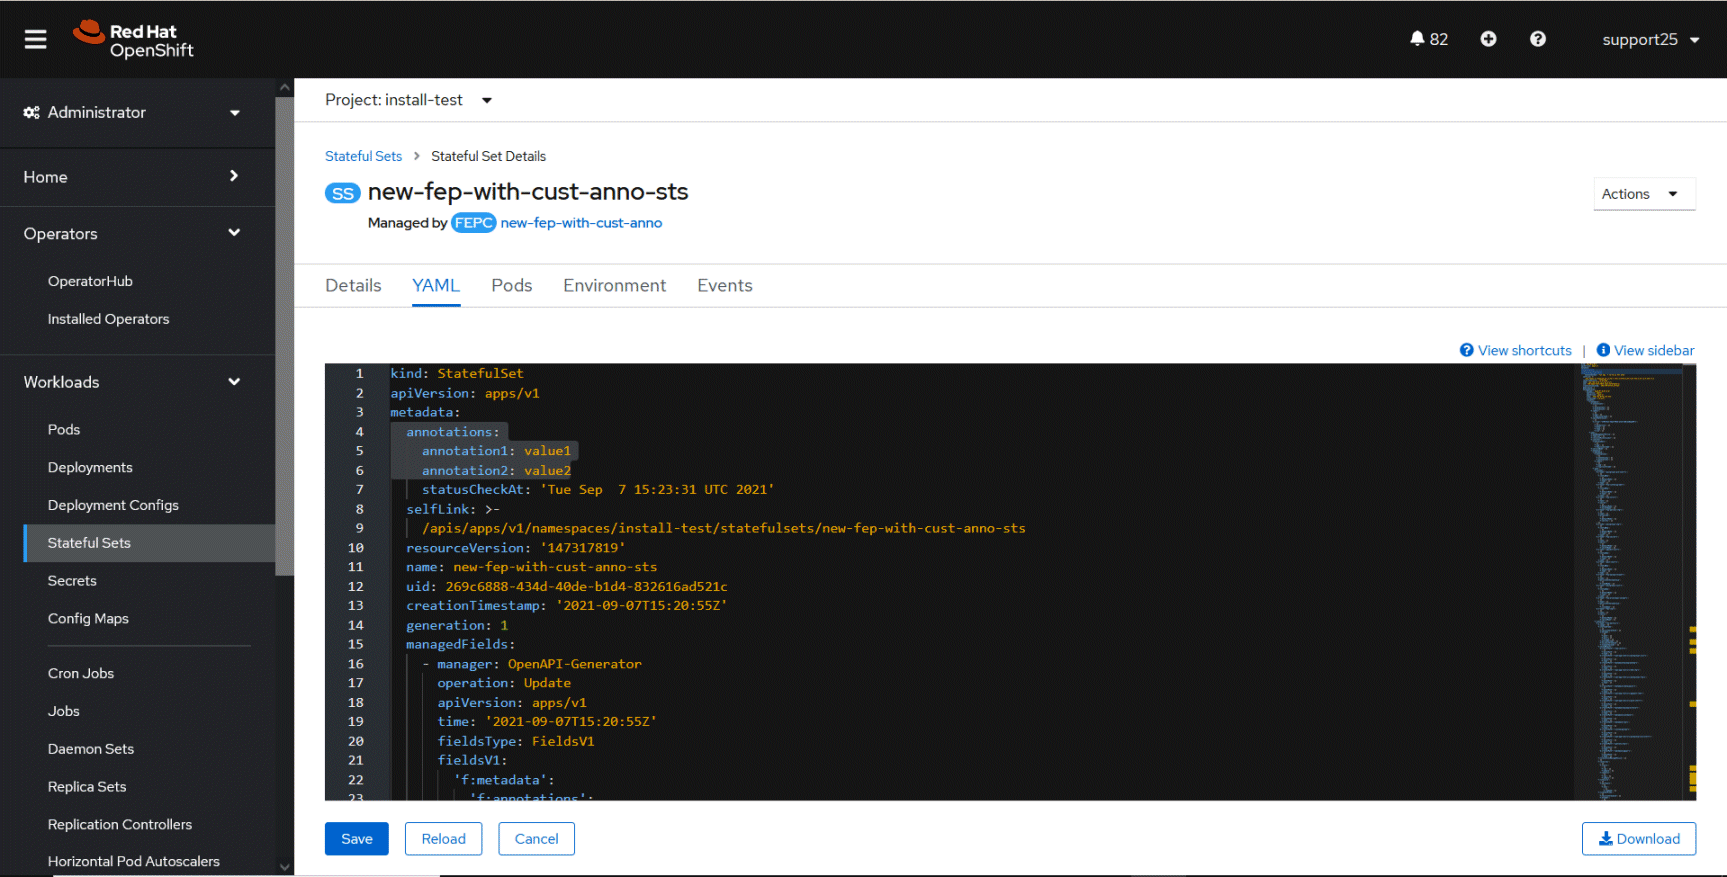Screen dimensions: 1727x877
Task: Go to OperatorHub in sidebar
Action: point(90,281)
